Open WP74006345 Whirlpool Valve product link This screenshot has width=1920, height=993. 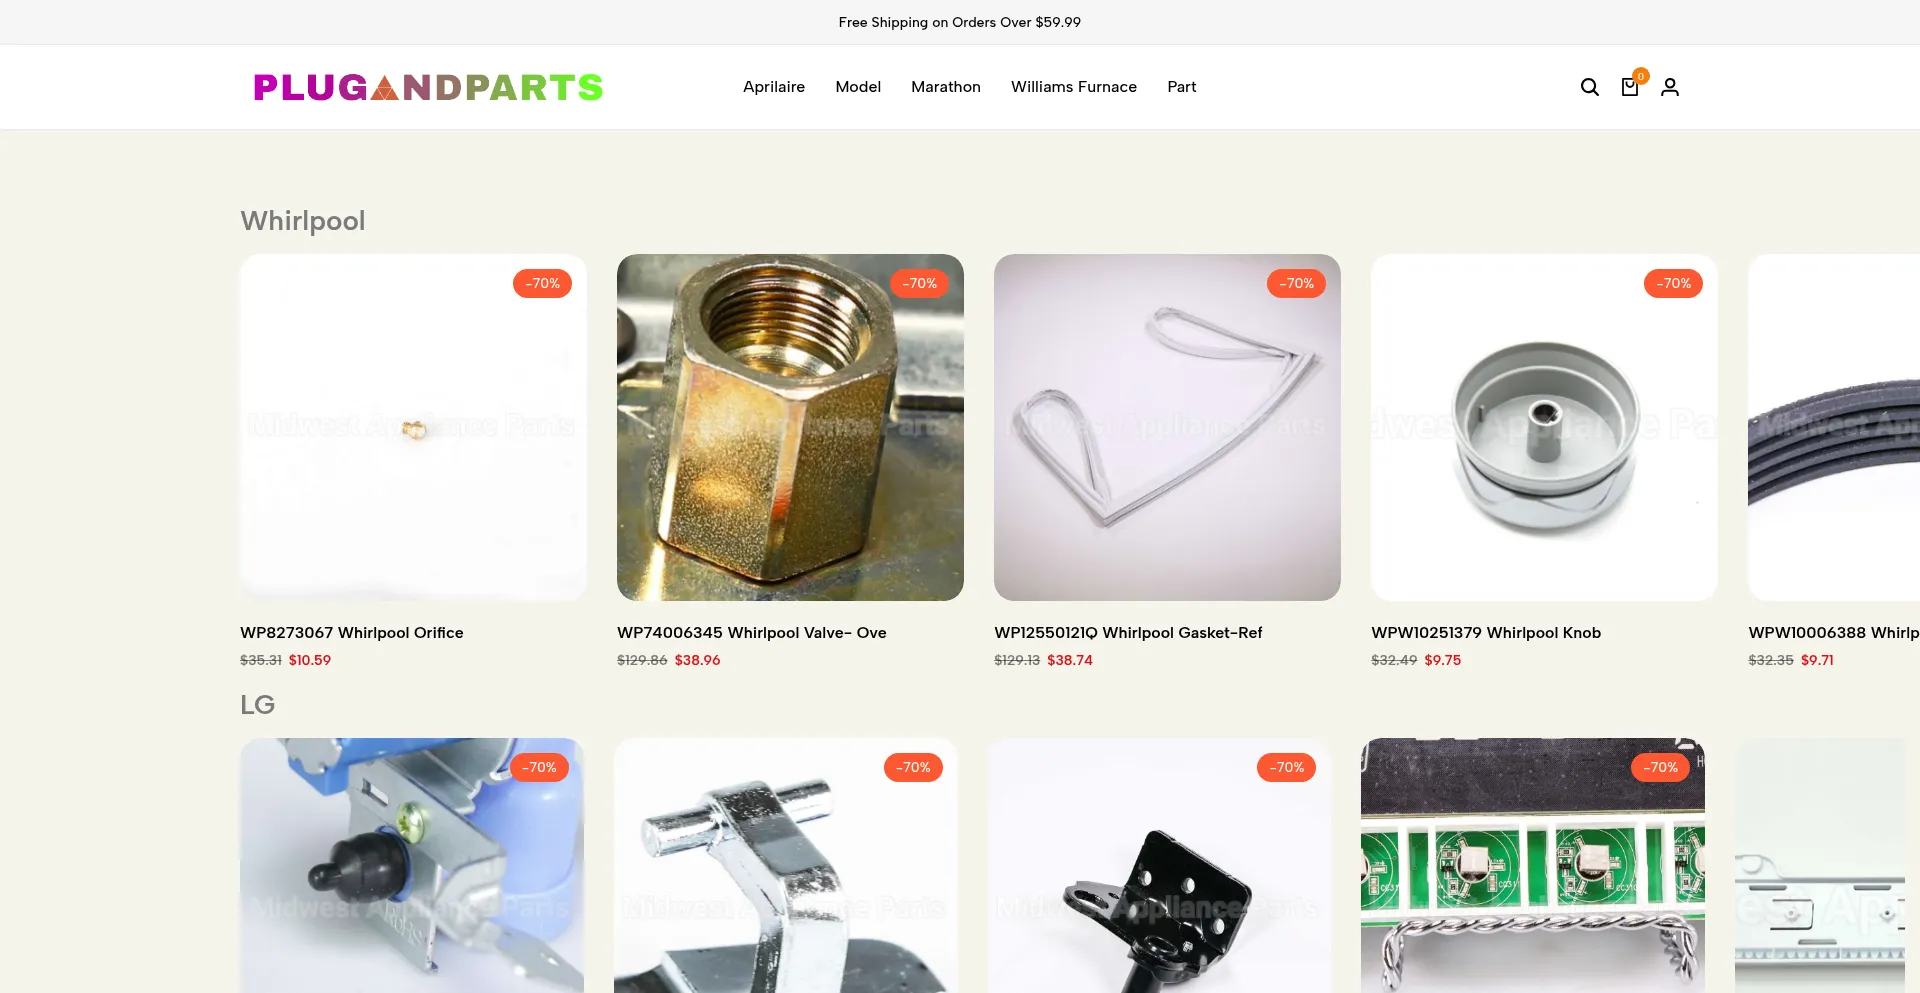pyautogui.click(x=752, y=633)
